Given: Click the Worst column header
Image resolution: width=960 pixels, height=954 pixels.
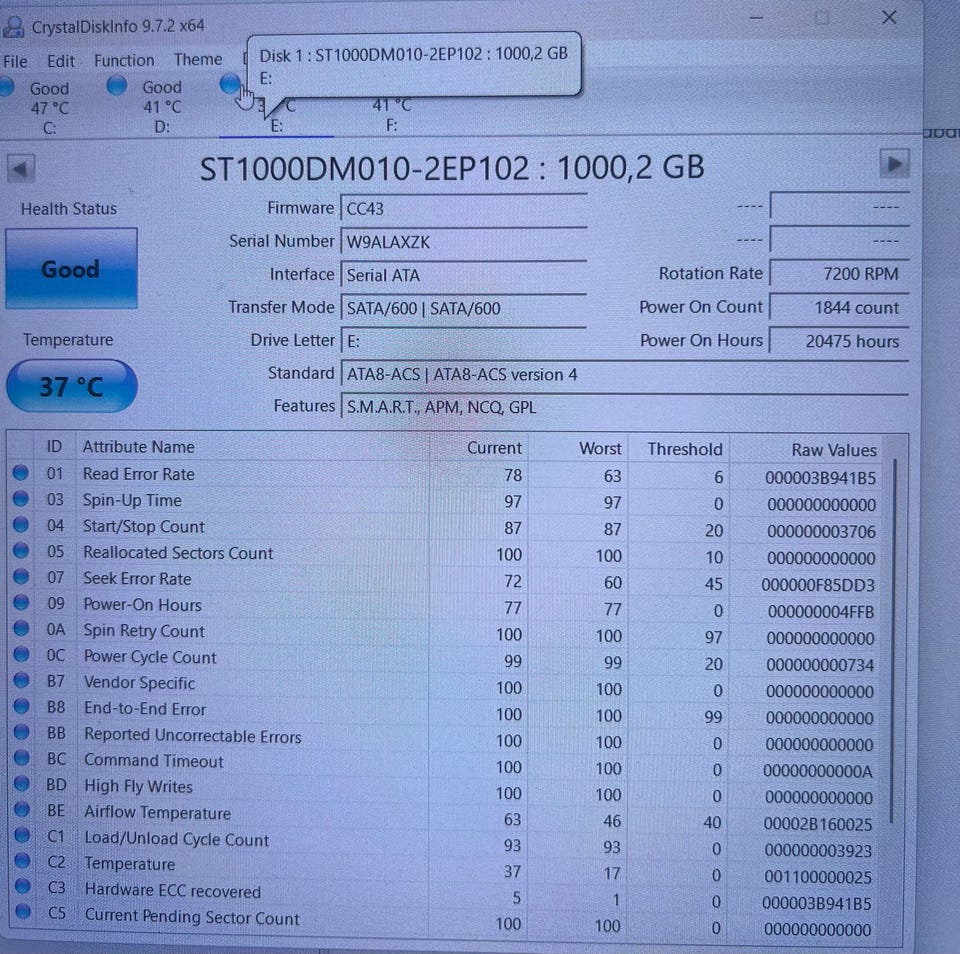Looking at the screenshot, I should [600, 449].
